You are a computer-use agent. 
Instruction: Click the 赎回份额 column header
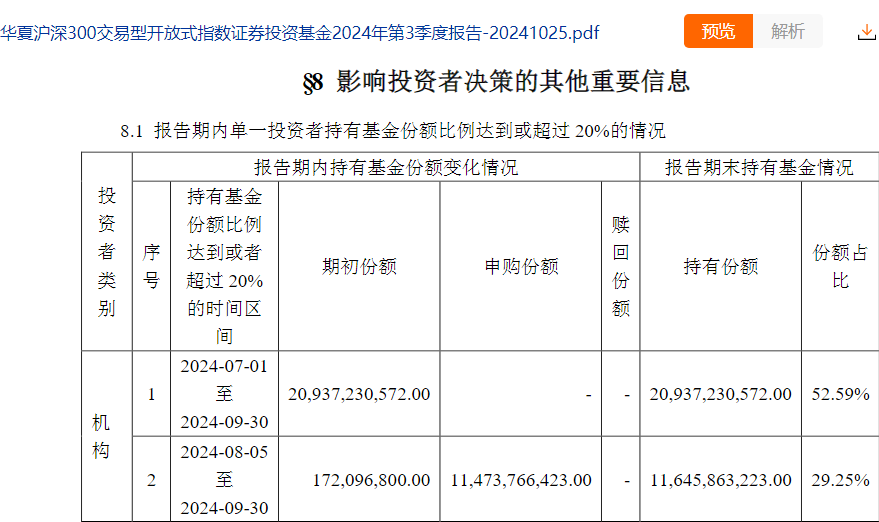pos(621,266)
